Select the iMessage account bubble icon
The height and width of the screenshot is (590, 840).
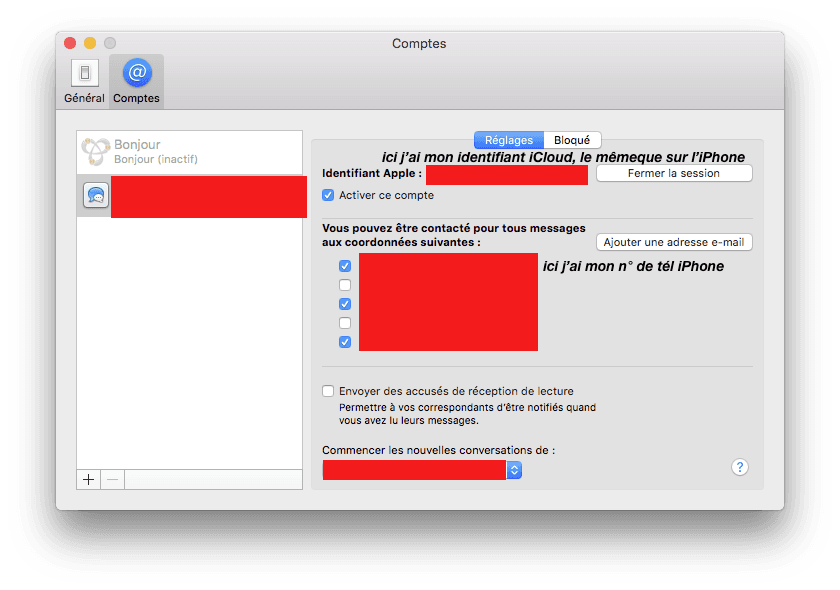click(x=96, y=196)
